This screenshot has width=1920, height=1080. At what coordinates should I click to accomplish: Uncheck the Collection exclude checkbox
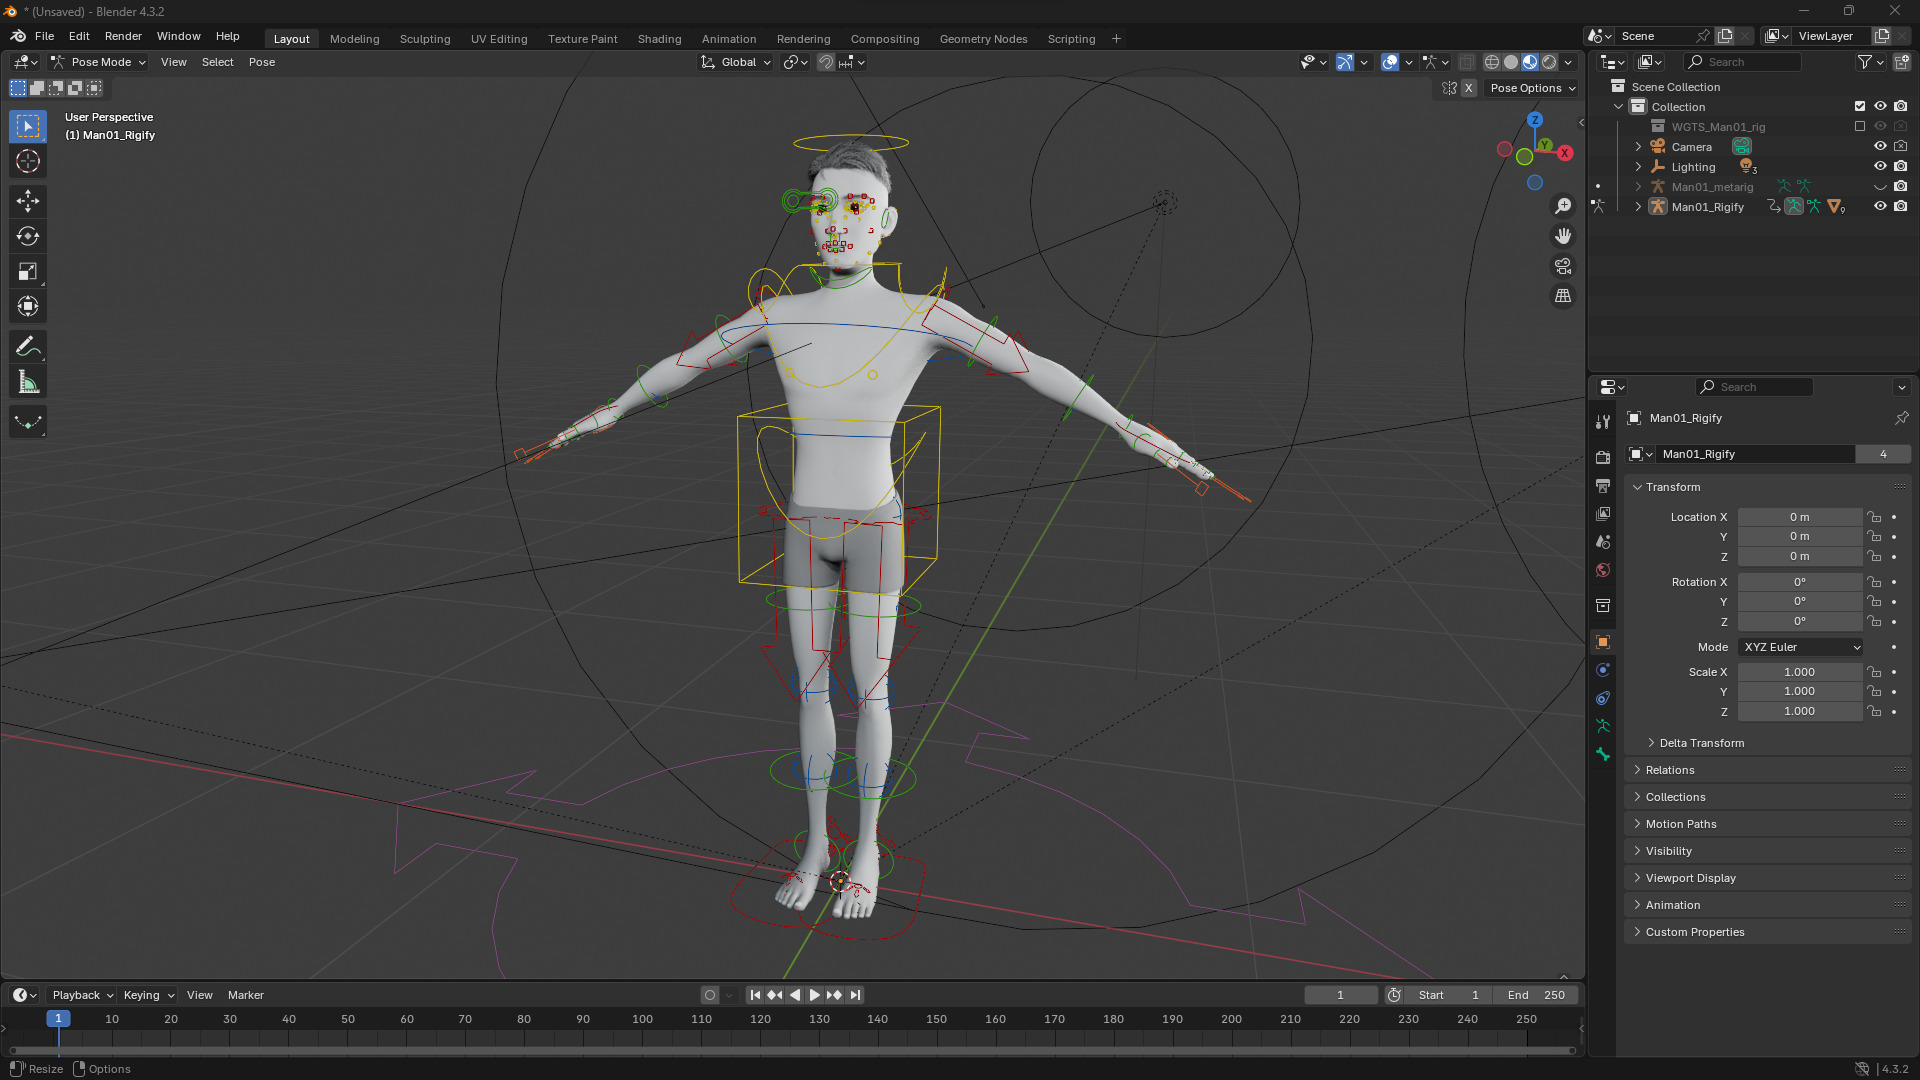[x=1860, y=106]
